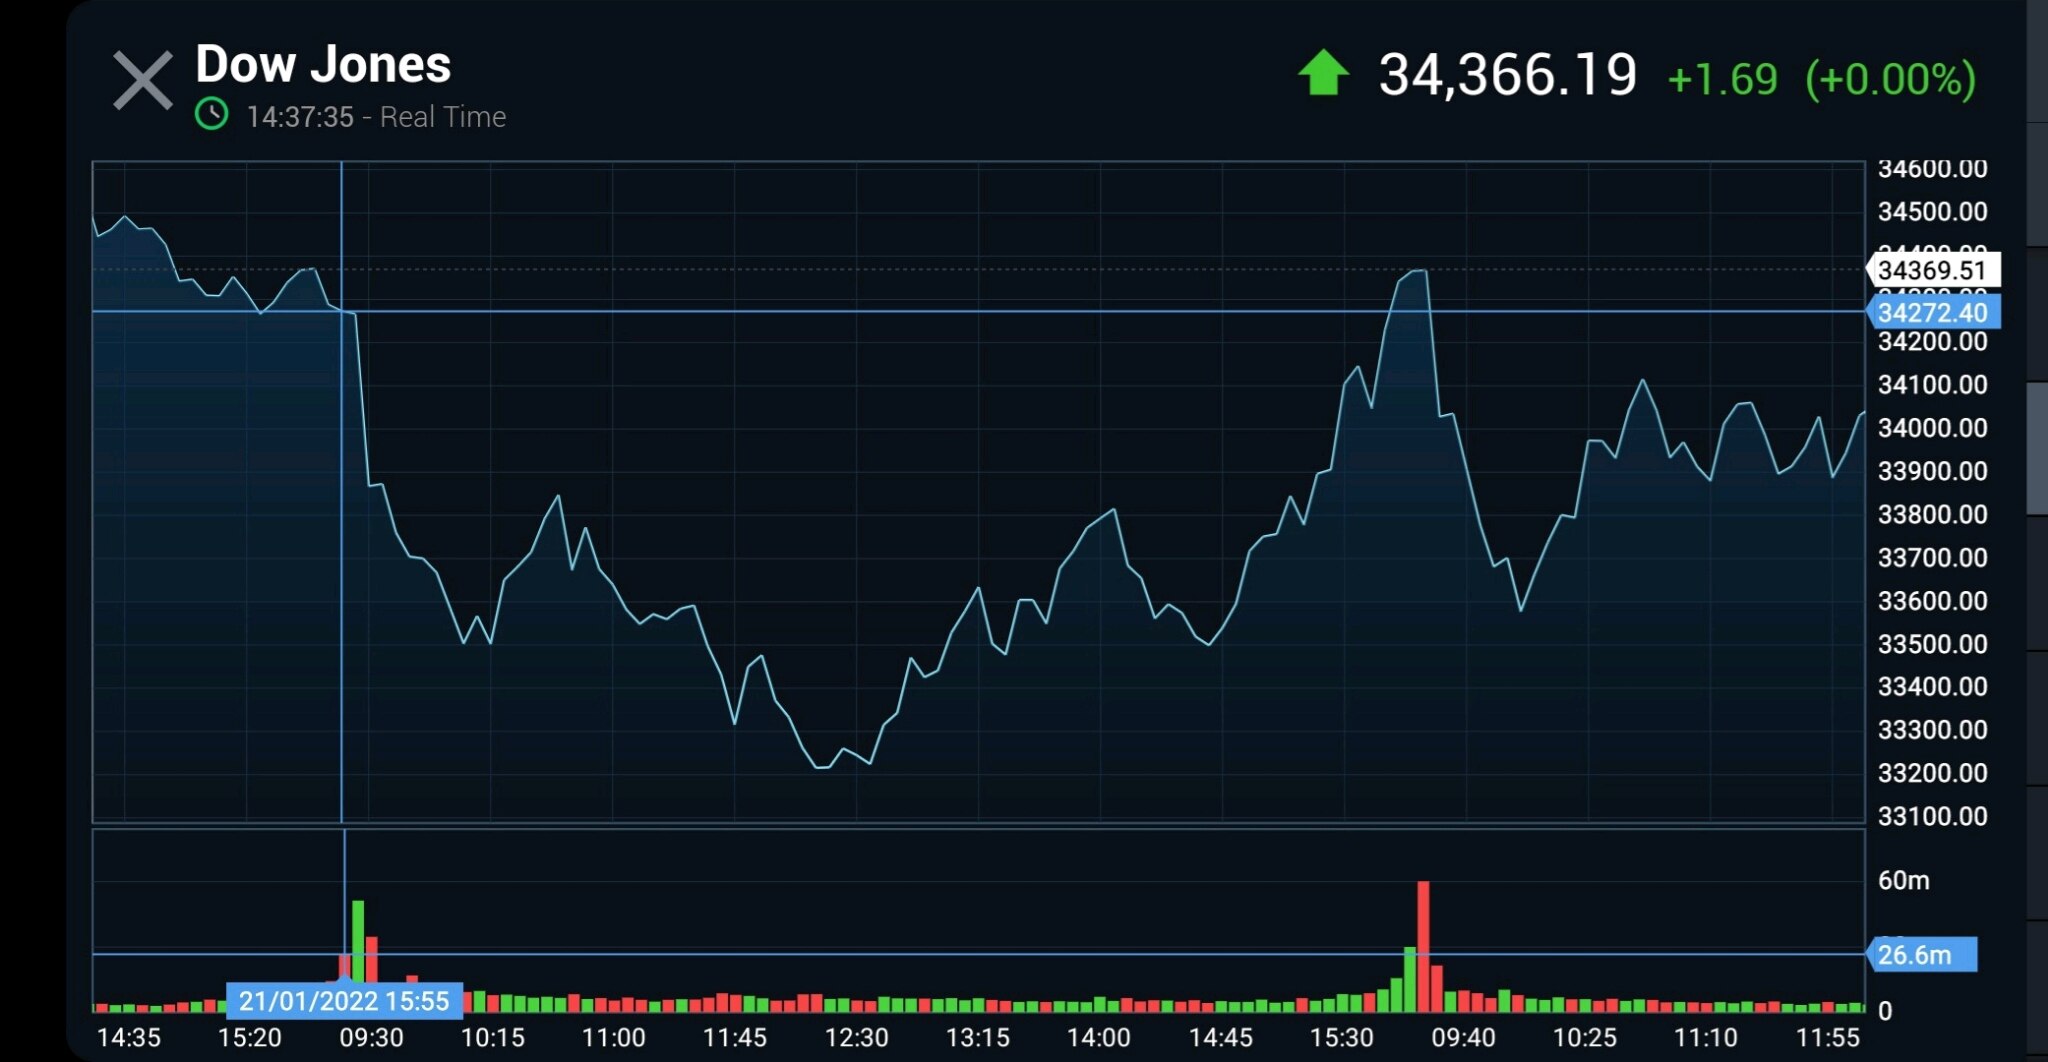Click the 15:30 time axis label
Screen dimensions: 2048x1062
click(1341, 1038)
